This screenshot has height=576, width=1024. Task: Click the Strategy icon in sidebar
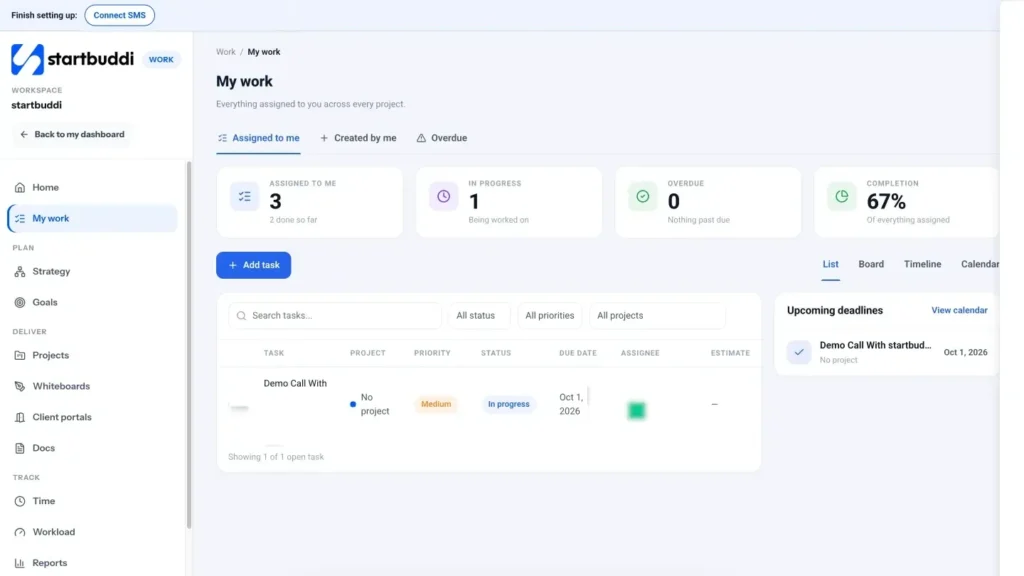coord(20,272)
